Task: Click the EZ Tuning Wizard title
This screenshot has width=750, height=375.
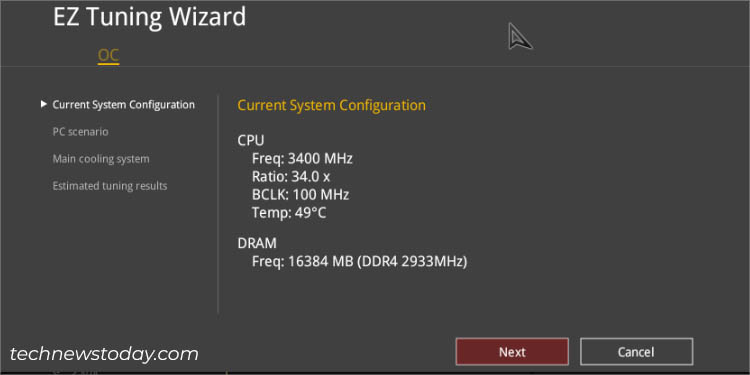Action: pos(149,17)
